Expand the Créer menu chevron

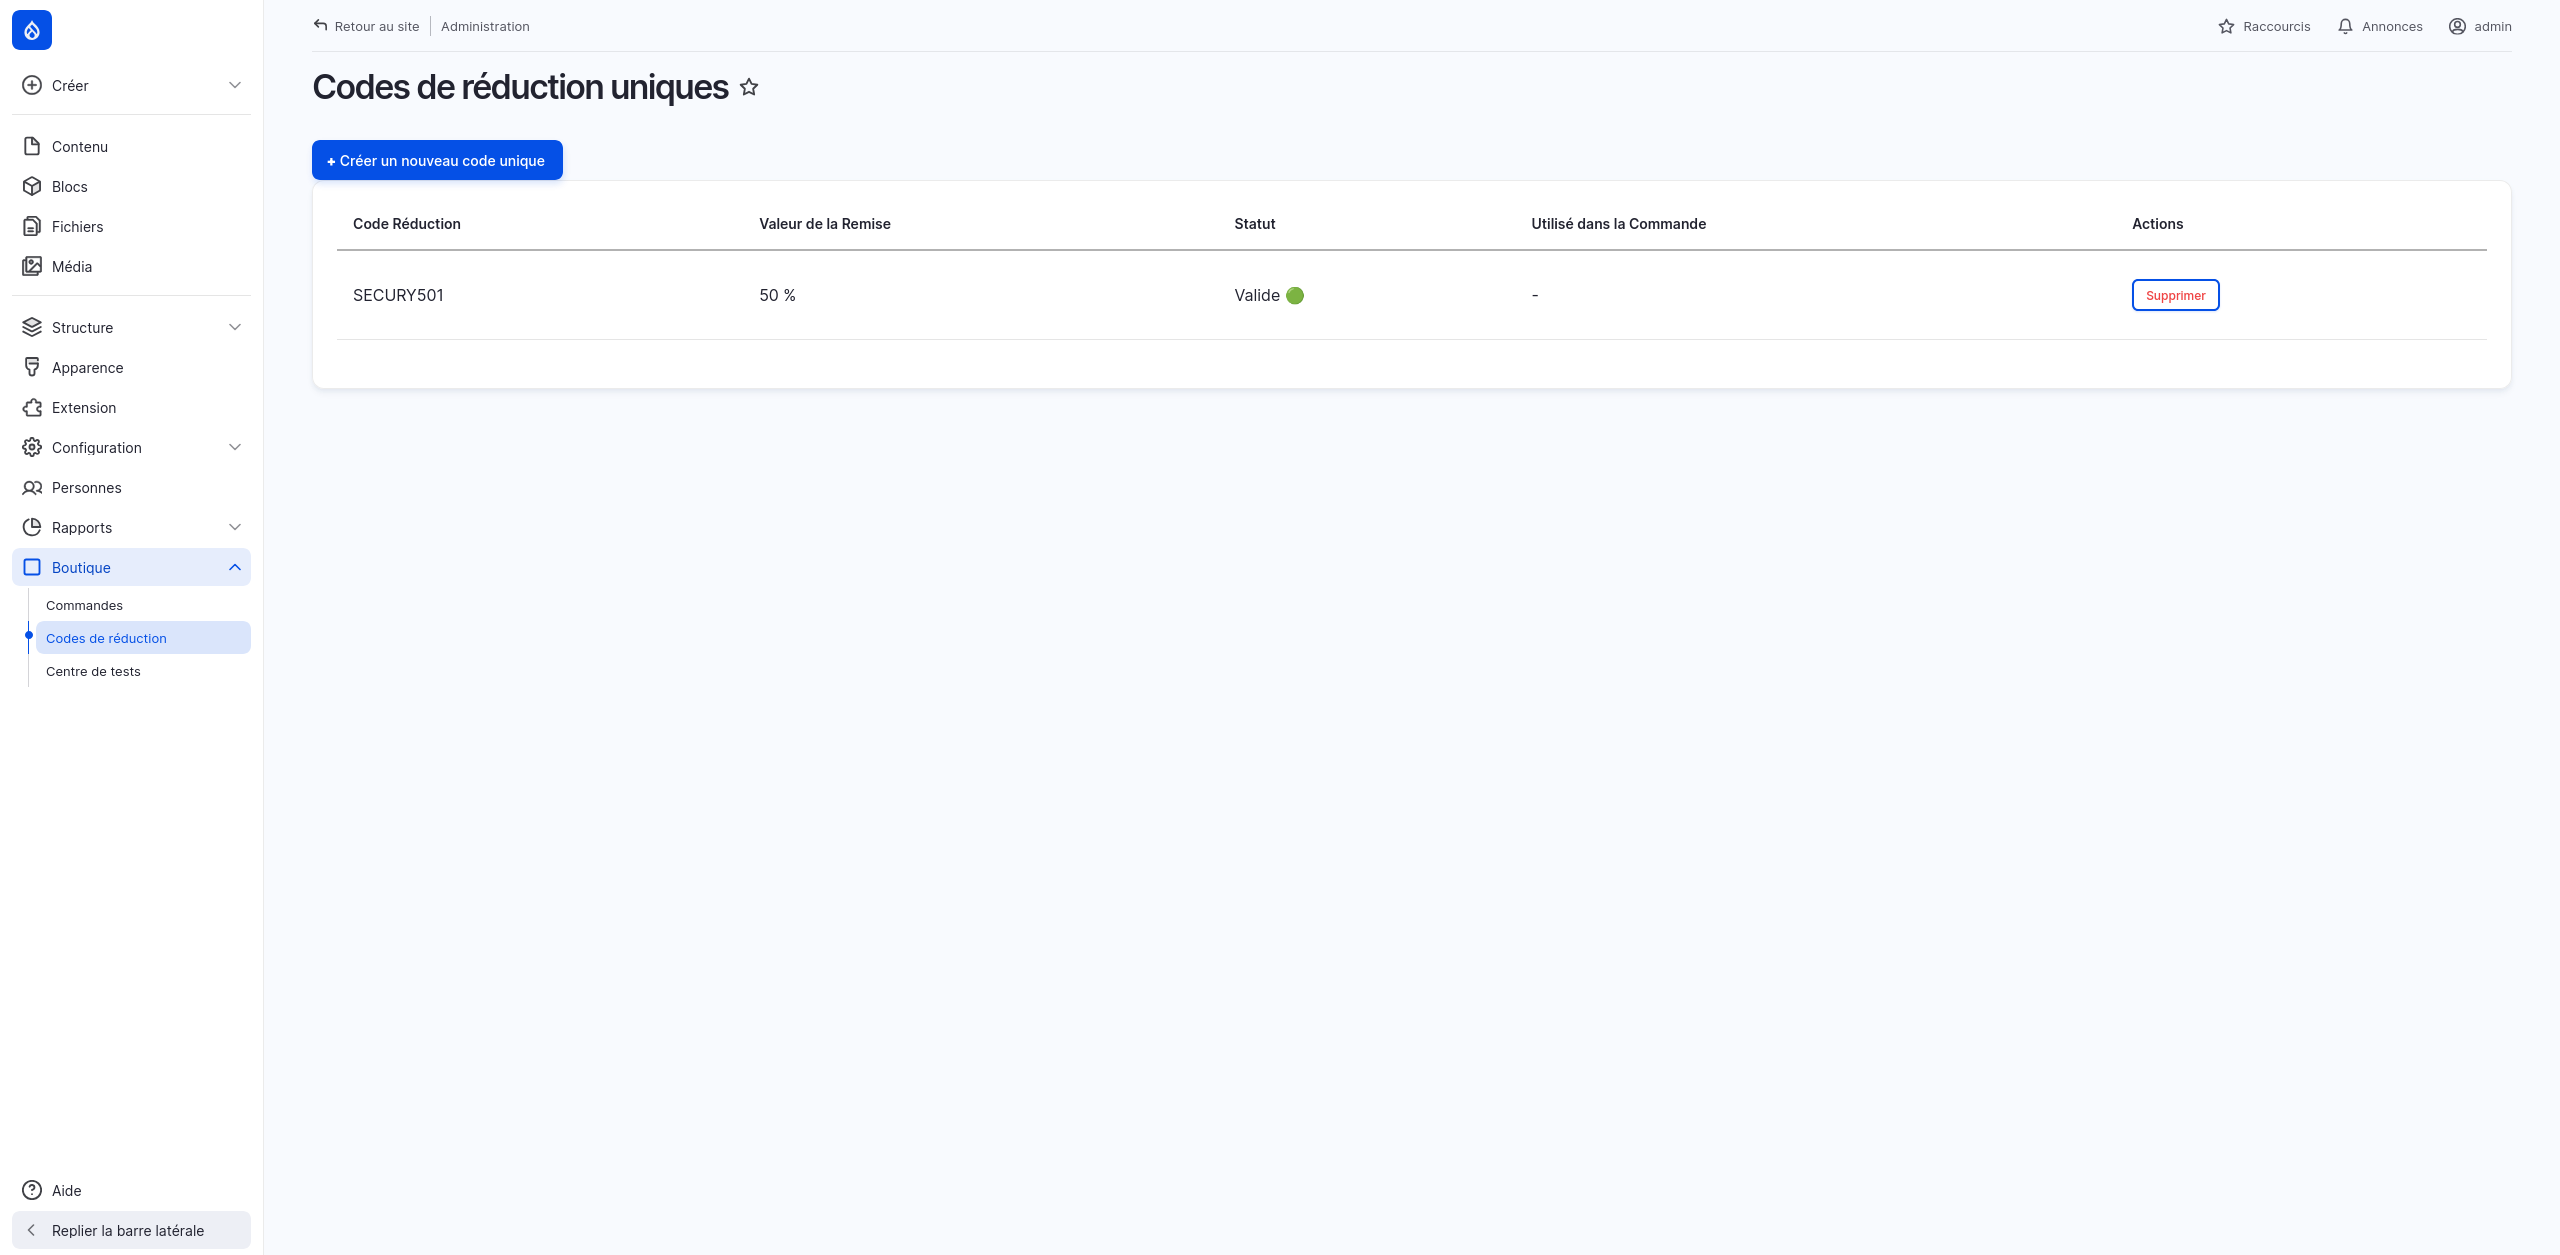[x=235, y=85]
